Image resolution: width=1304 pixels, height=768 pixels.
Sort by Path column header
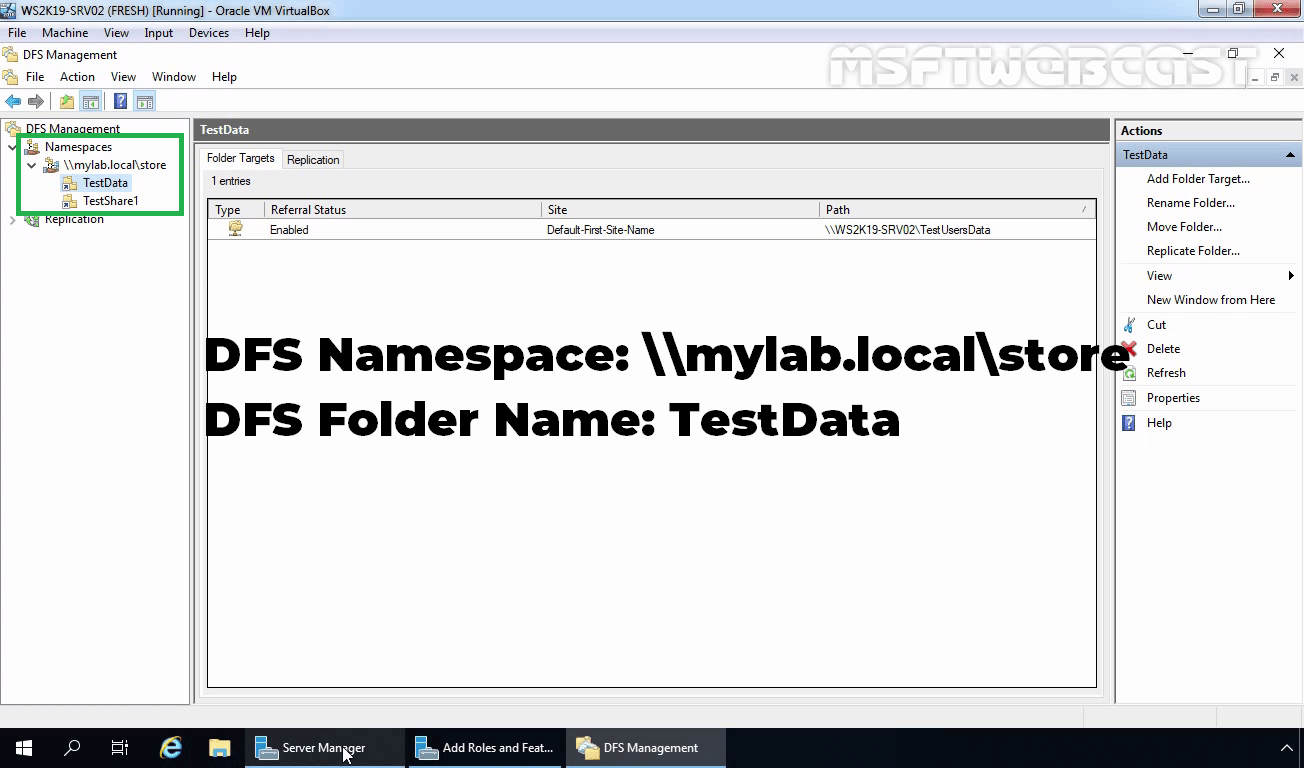[957, 210]
